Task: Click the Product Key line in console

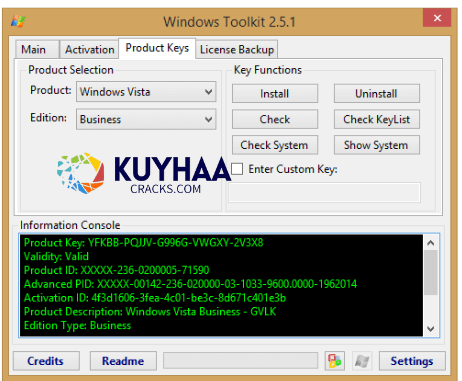Action: click(x=144, y=243)
